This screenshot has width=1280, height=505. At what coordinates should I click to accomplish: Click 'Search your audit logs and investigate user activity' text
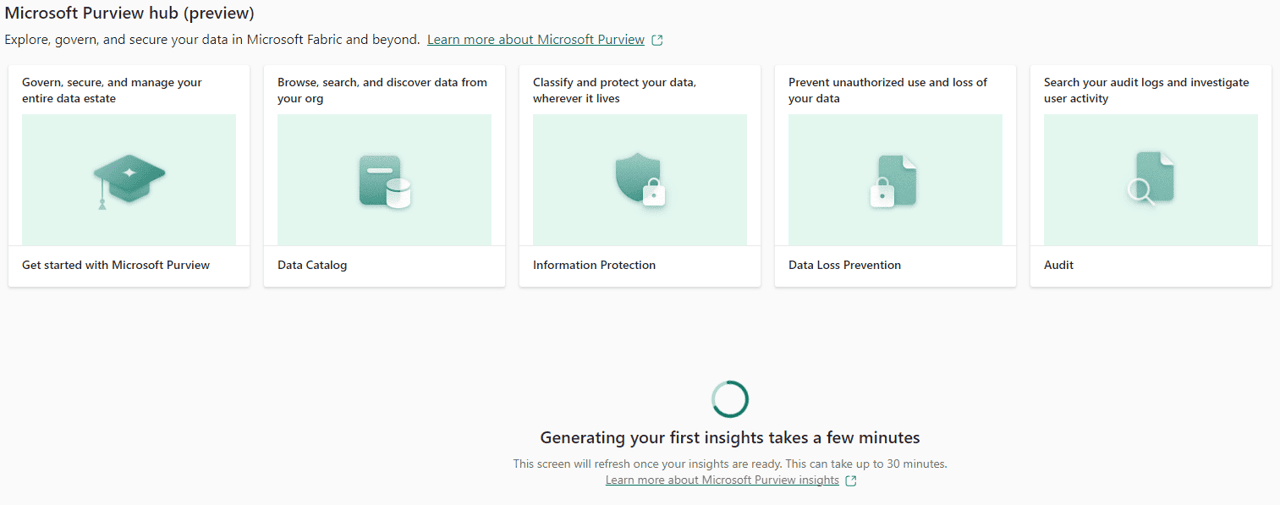coord(1146,90)
